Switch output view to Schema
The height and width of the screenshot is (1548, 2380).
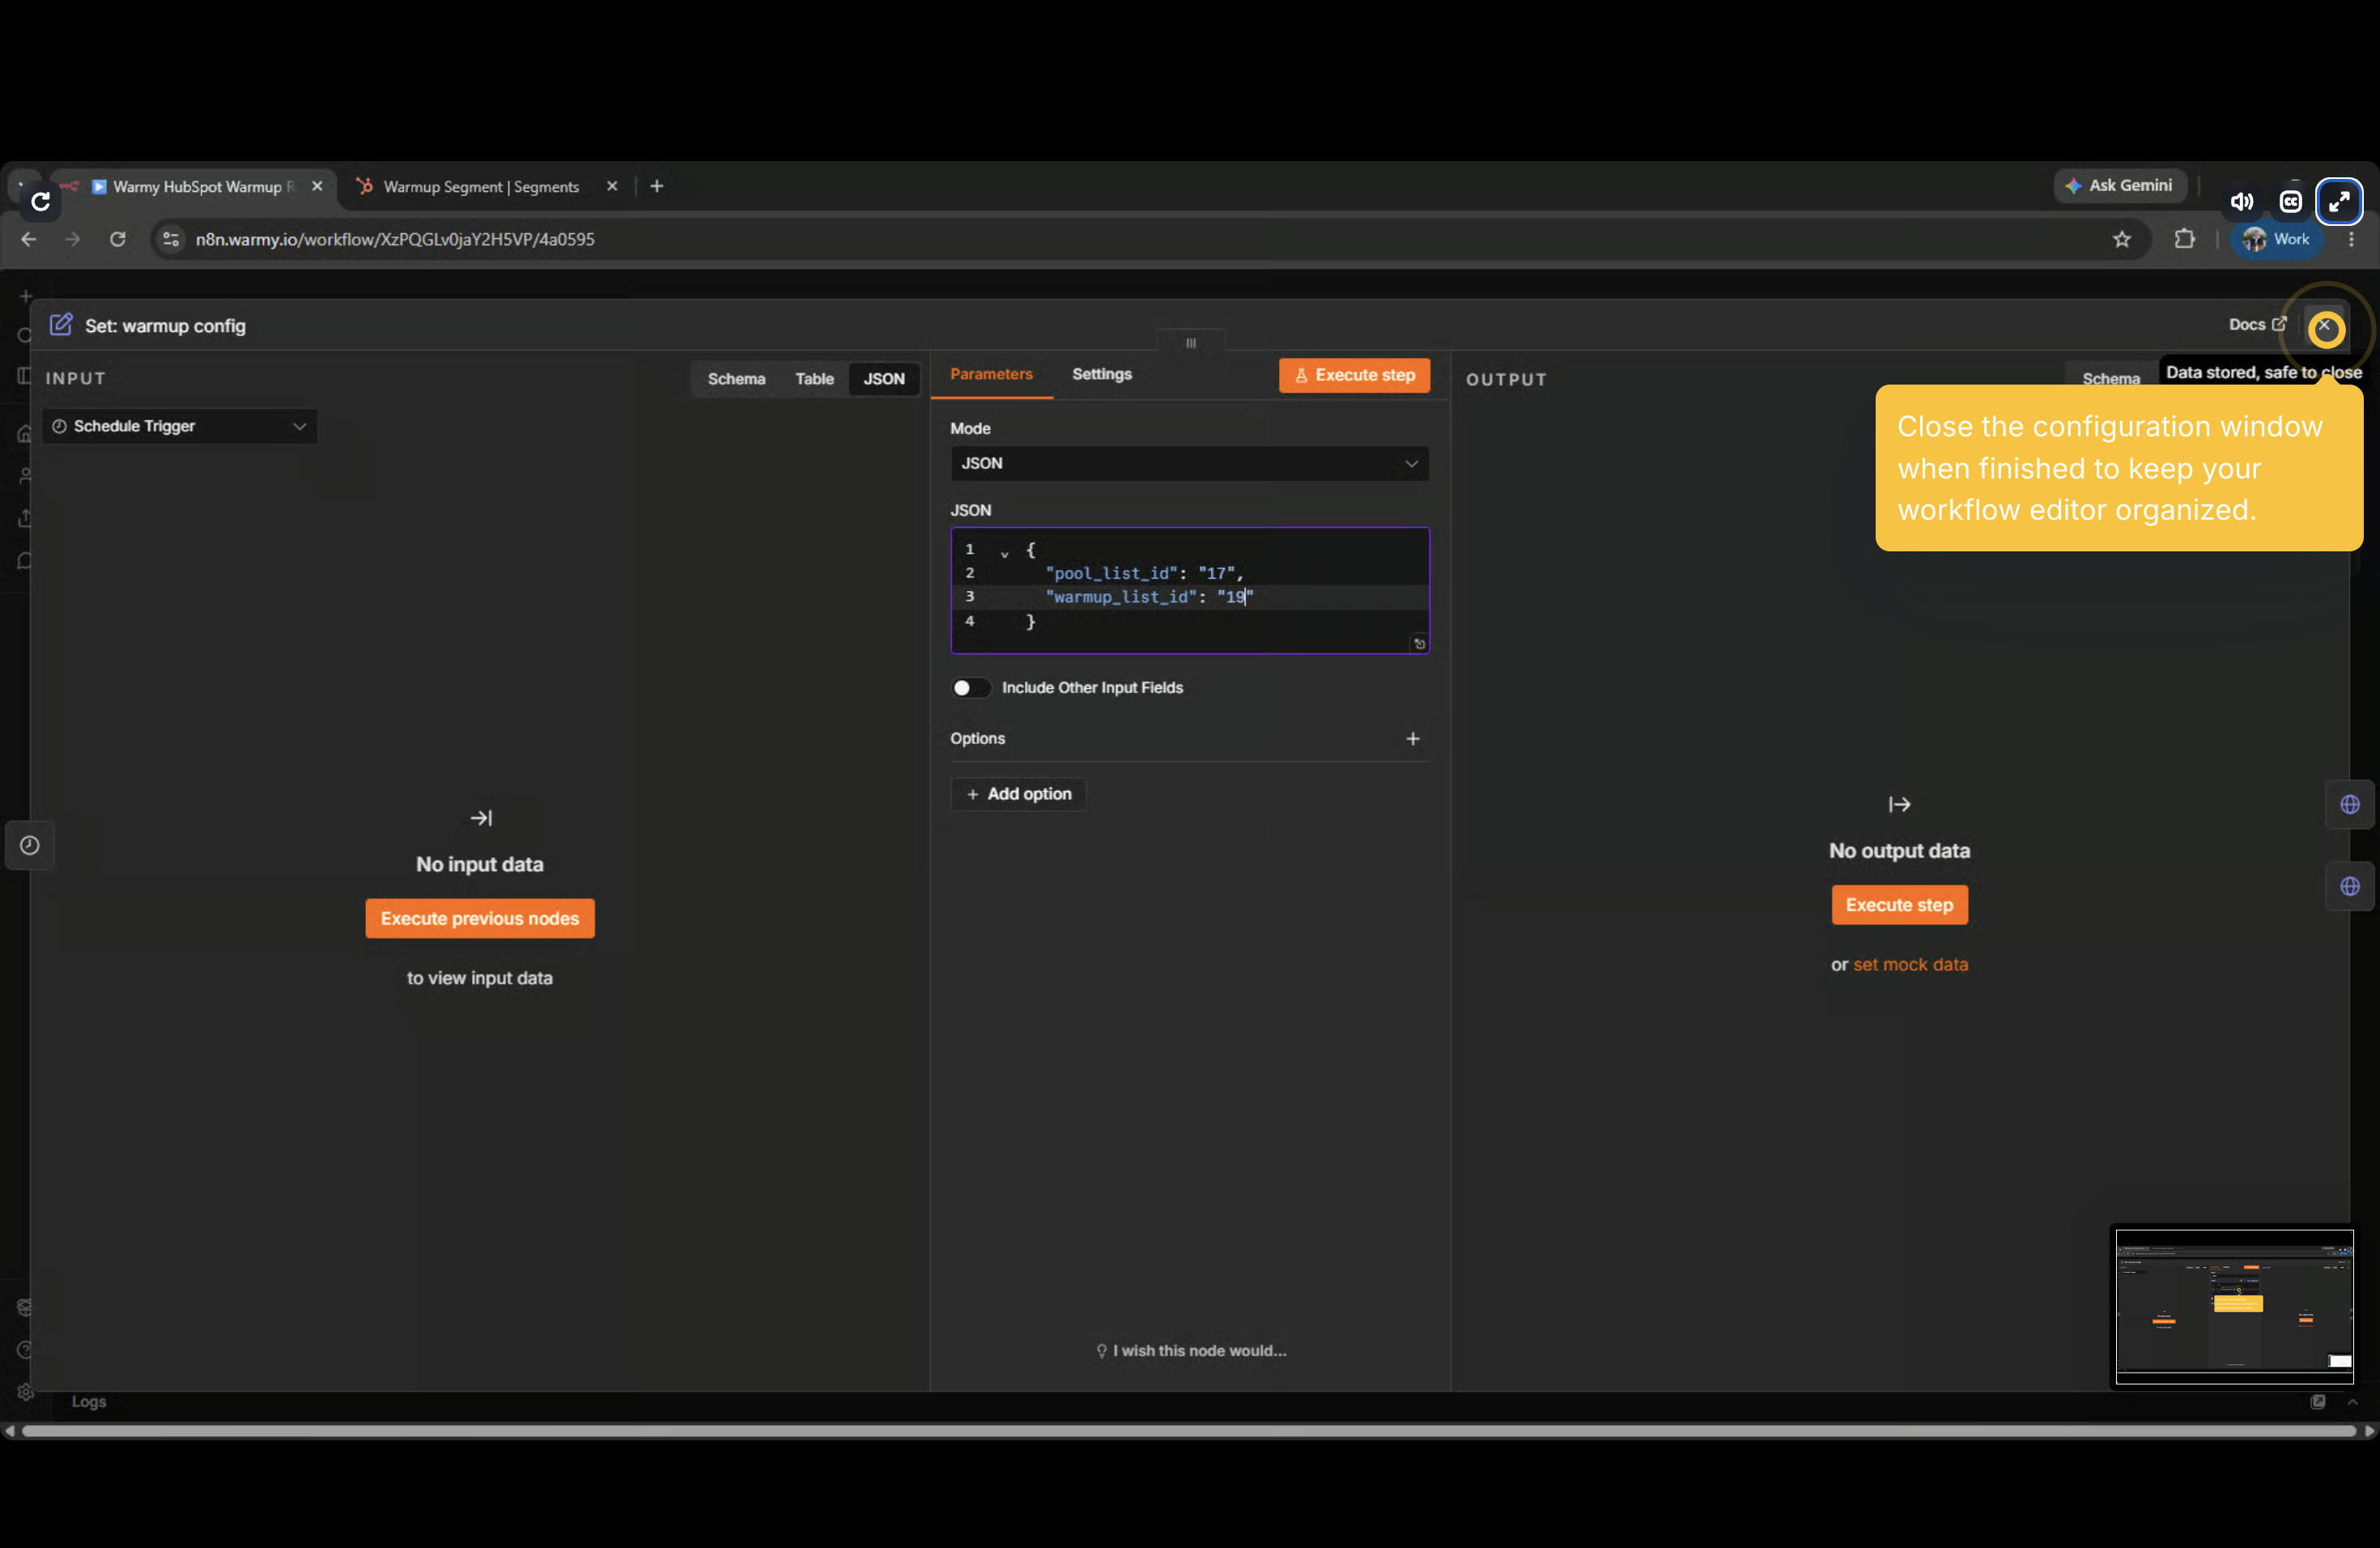pos(2111,379)
